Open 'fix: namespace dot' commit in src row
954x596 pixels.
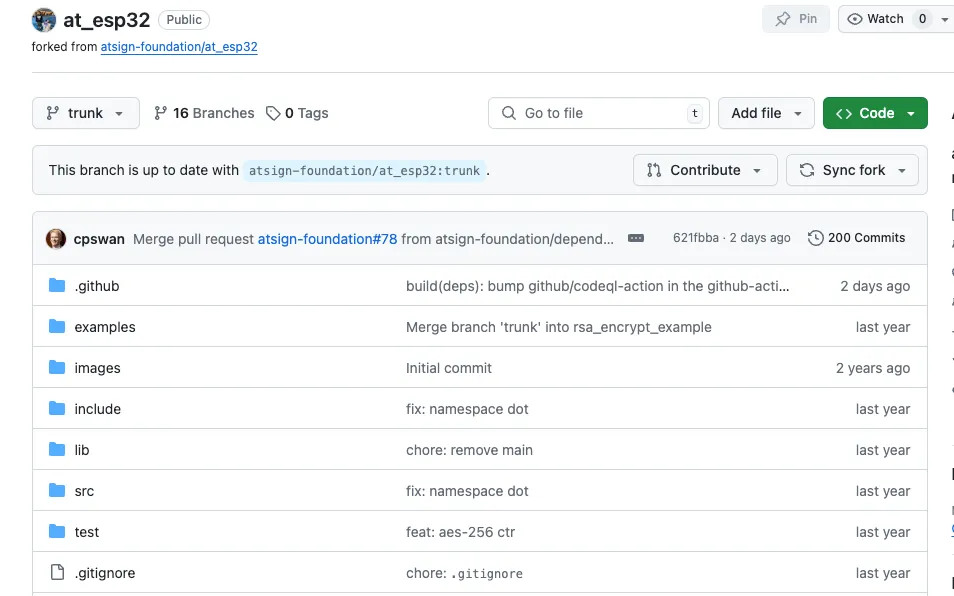coord(467,491)
